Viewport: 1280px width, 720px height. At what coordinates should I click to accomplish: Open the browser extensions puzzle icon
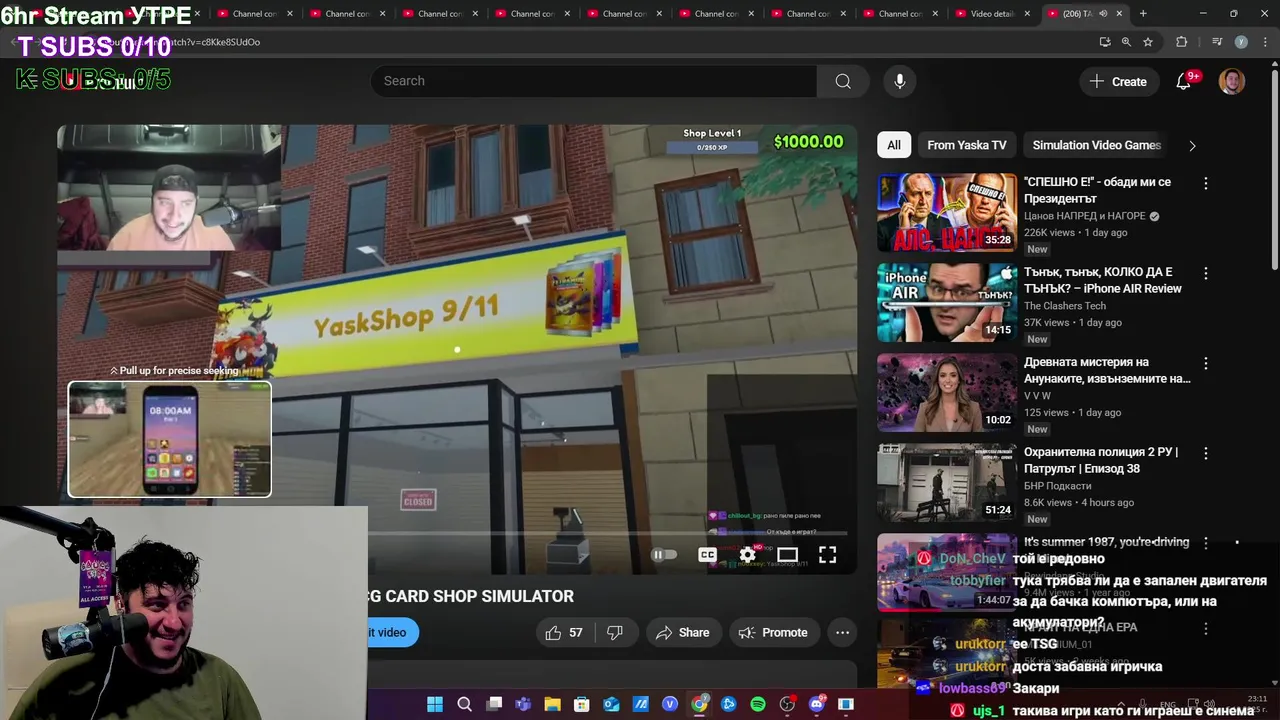click(1181, 42)
